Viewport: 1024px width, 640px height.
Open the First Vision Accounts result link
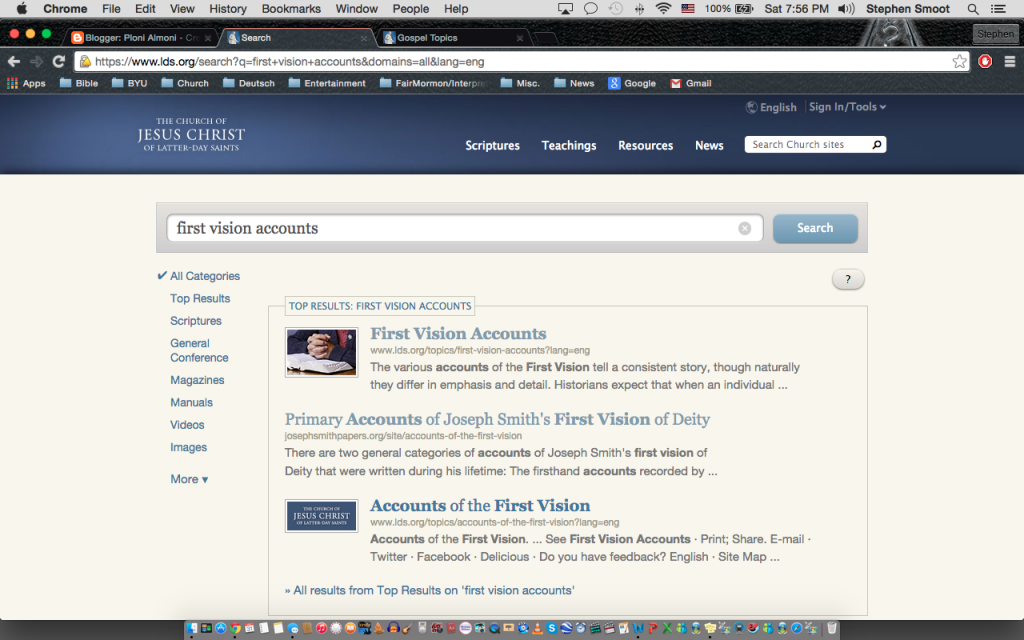(x=458, y=333)
